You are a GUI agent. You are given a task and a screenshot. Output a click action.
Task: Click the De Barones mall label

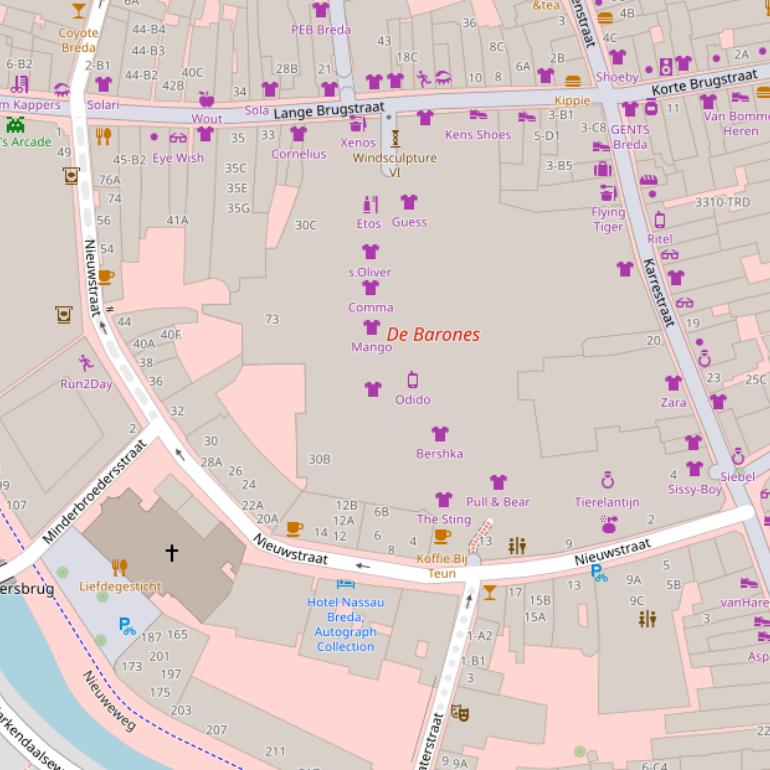pyautogui.click(x=433, y=335)
